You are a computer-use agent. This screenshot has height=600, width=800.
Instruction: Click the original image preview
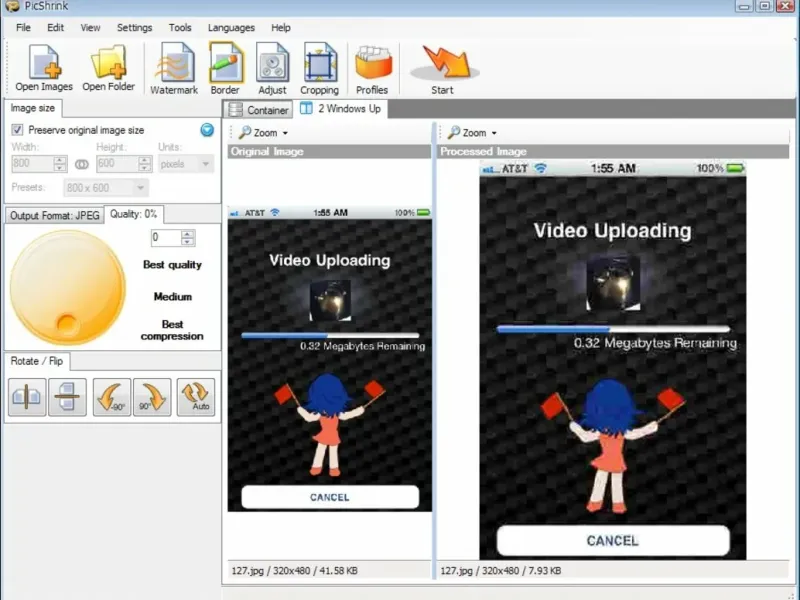coord(330,359)
